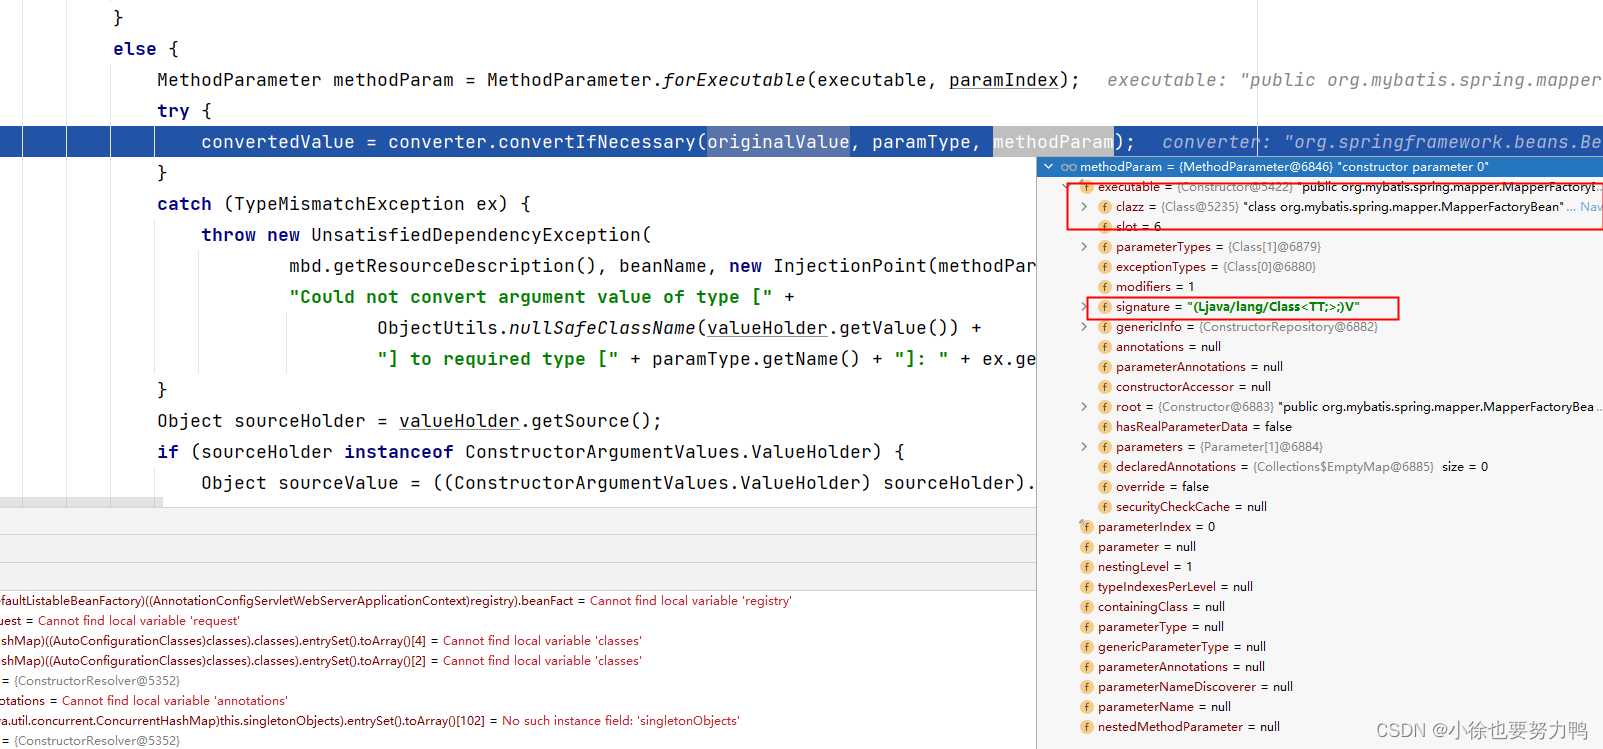This screenshot has height=749, width=1603.
Task: Click valueHolder in the getSource call
Action: click(x=459, y=421)
